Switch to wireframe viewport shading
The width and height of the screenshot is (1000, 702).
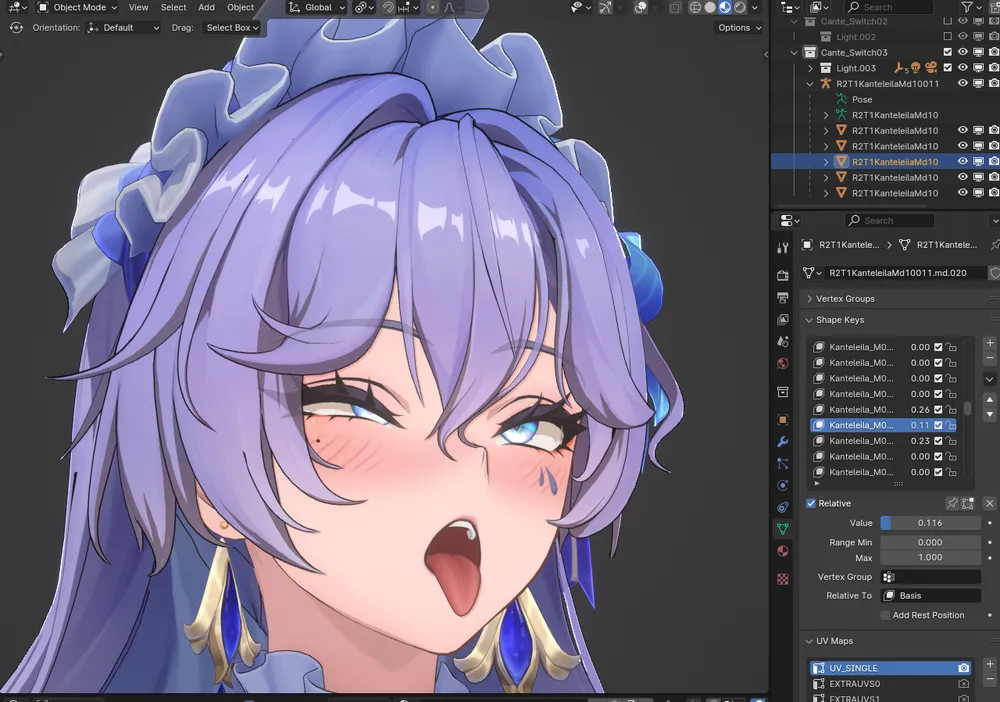point(695,8)
